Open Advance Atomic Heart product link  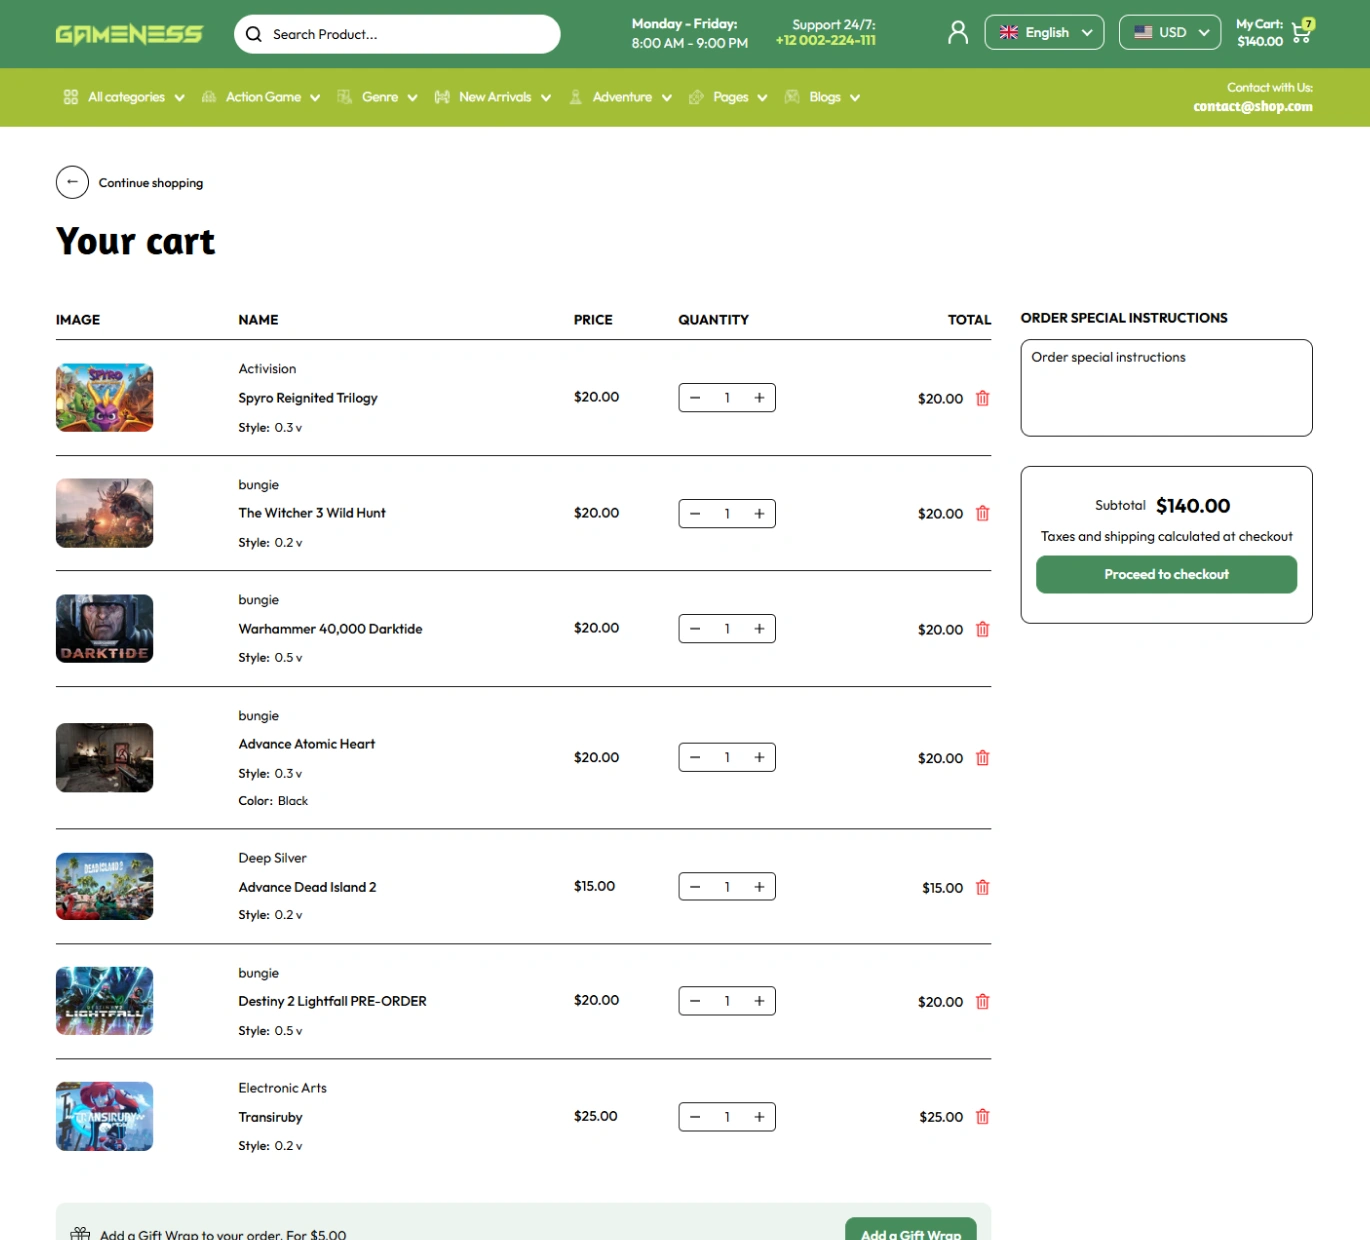click(x=307, y=744)
